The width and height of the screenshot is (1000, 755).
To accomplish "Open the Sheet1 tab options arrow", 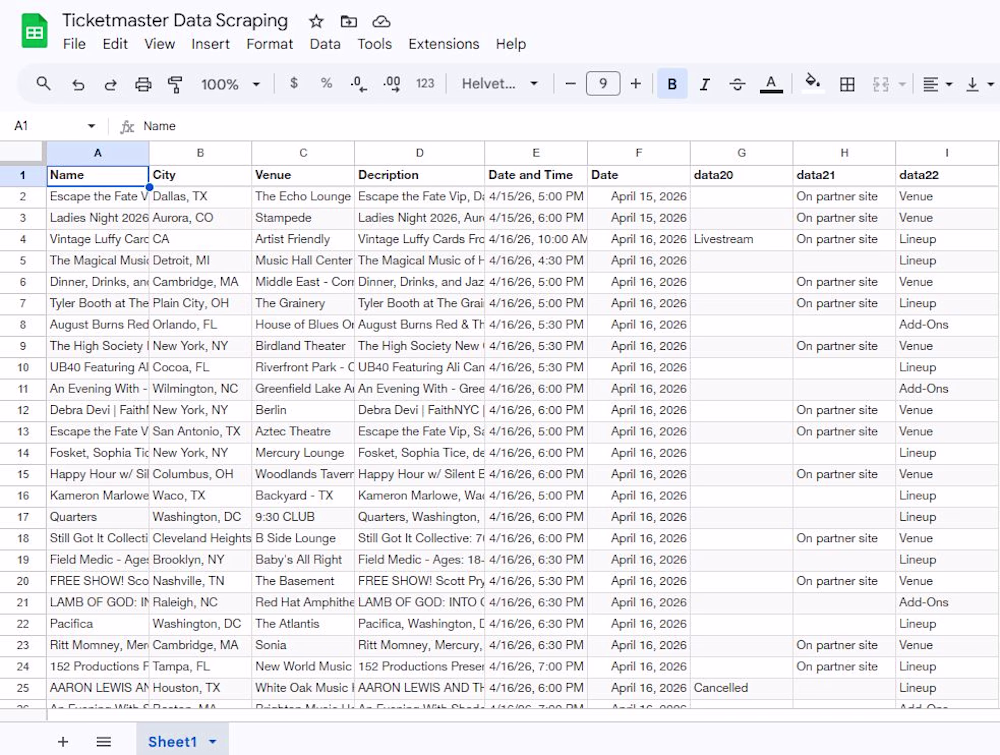I will point(213,742).
